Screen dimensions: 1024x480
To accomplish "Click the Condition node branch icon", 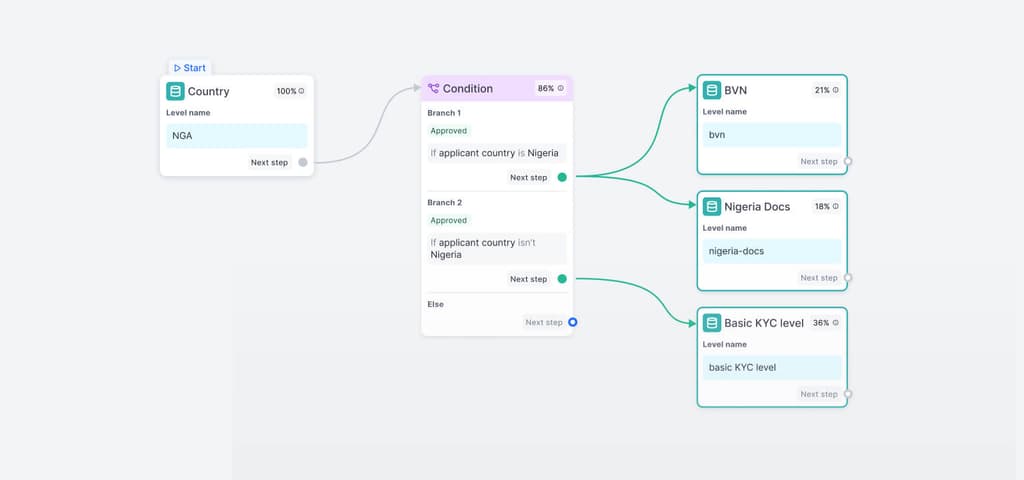I will [434, 88].
